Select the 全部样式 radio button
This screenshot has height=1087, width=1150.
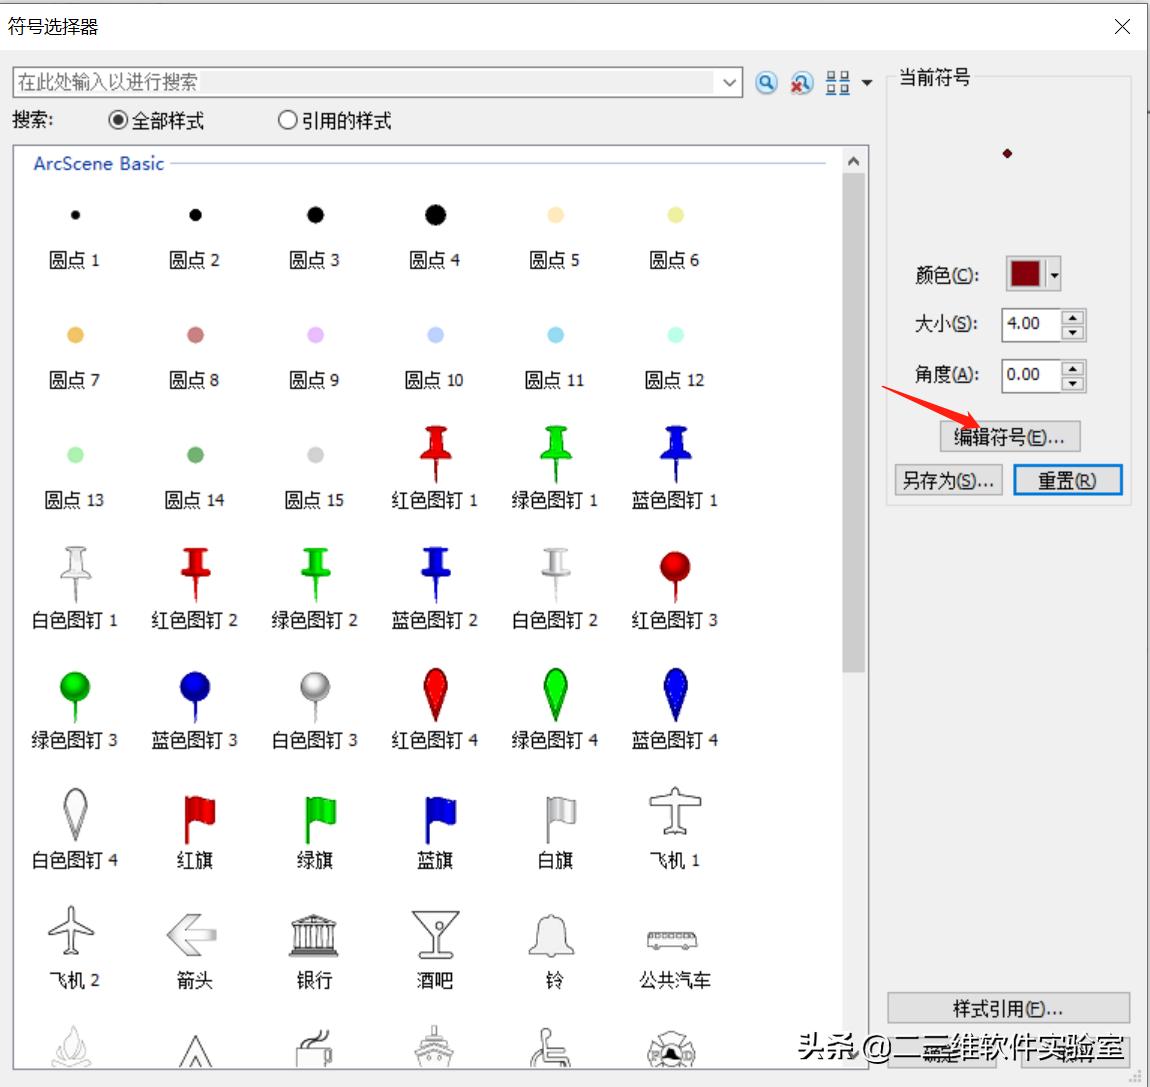pos(115,120)
